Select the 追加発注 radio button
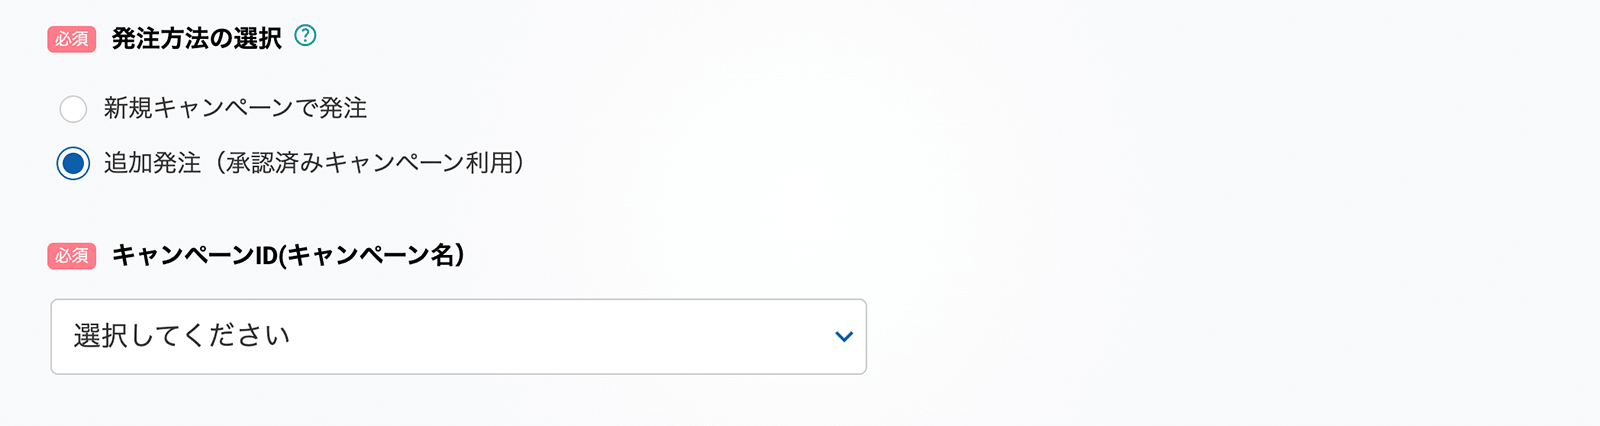 tap(73, 163)
